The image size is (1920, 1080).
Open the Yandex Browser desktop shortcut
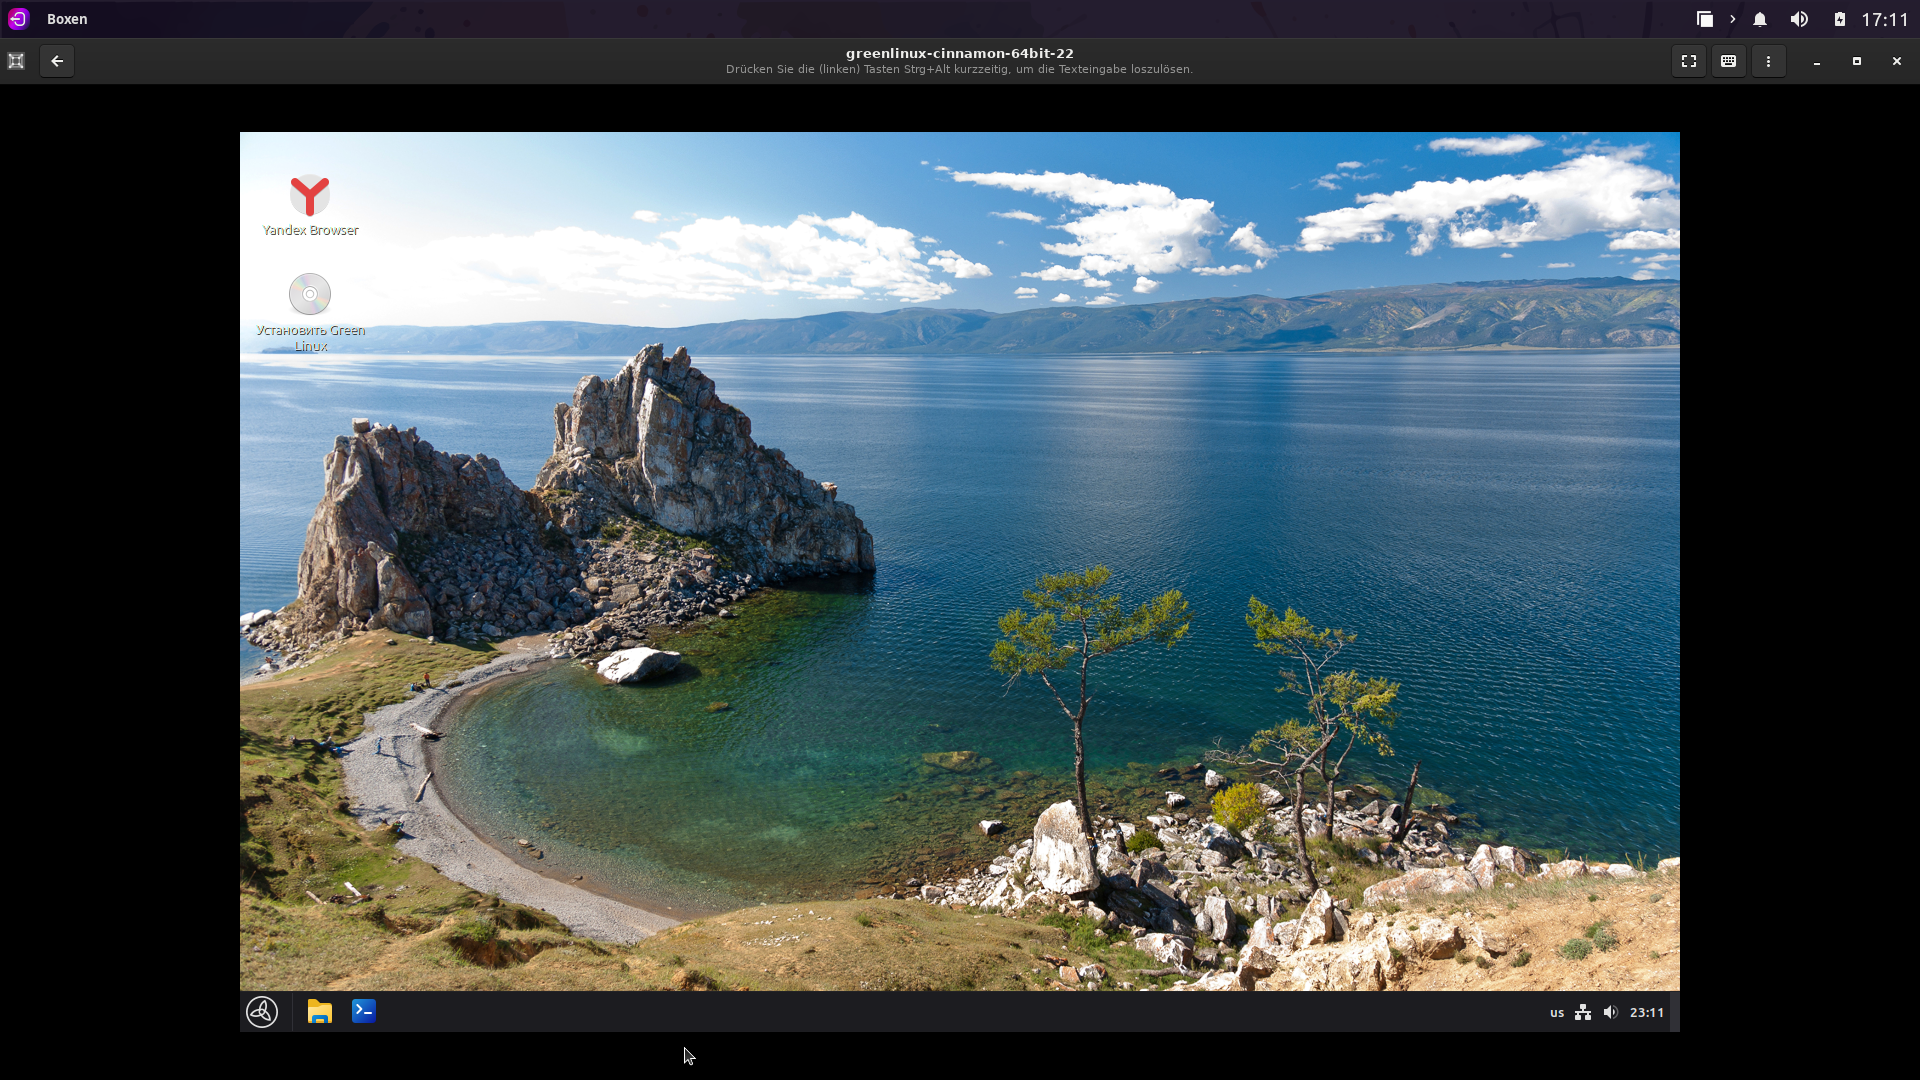coord(310,197)
